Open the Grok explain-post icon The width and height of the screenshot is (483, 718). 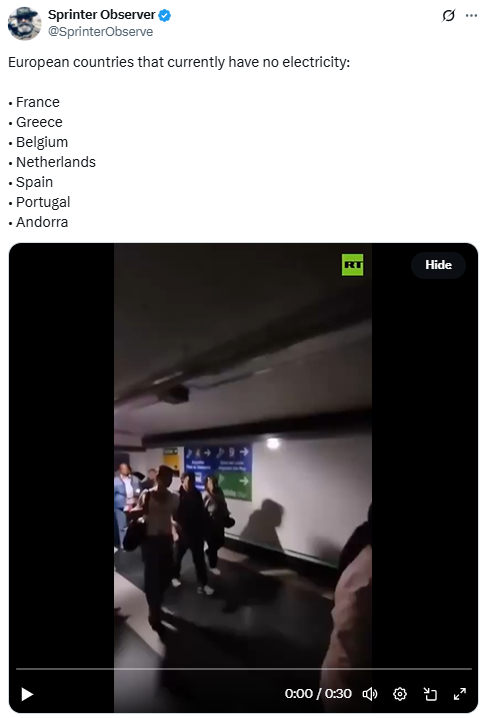coord(448,16)
